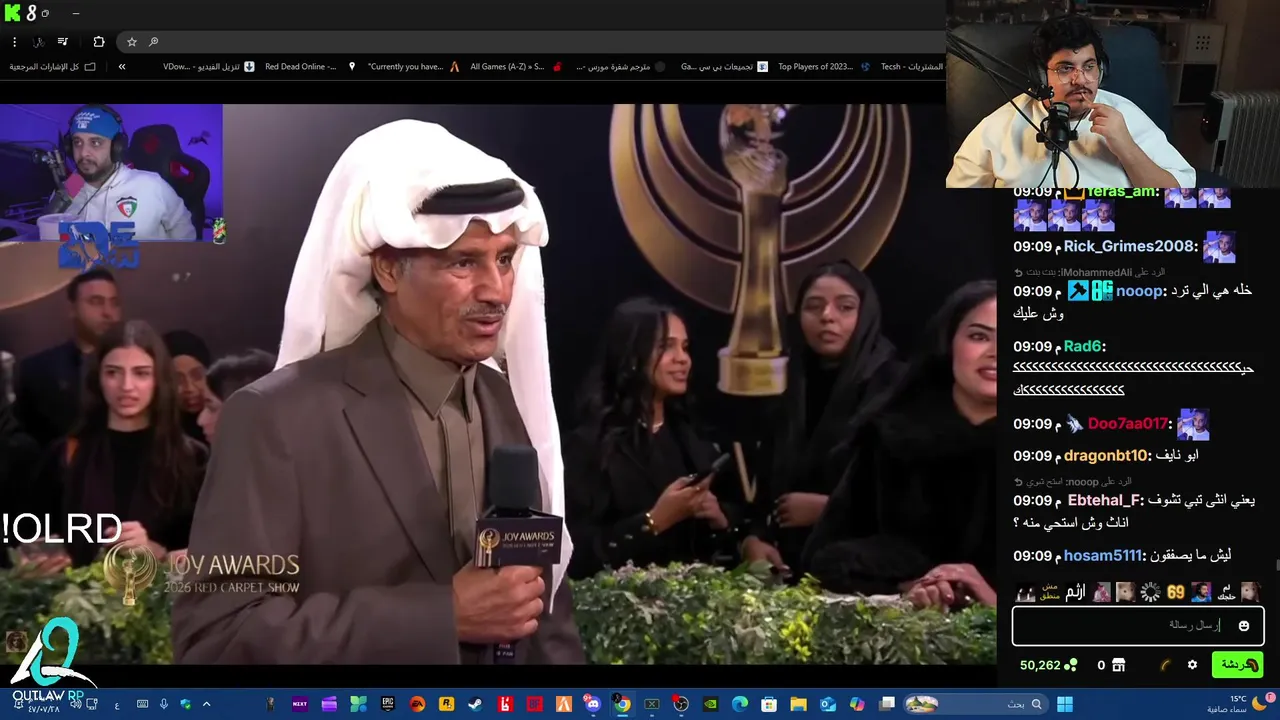Open chat settings gear icon
Image resolution: width=1280 pixels, height=720 pixels.
pyautogui.click(x=1192, y=665)
